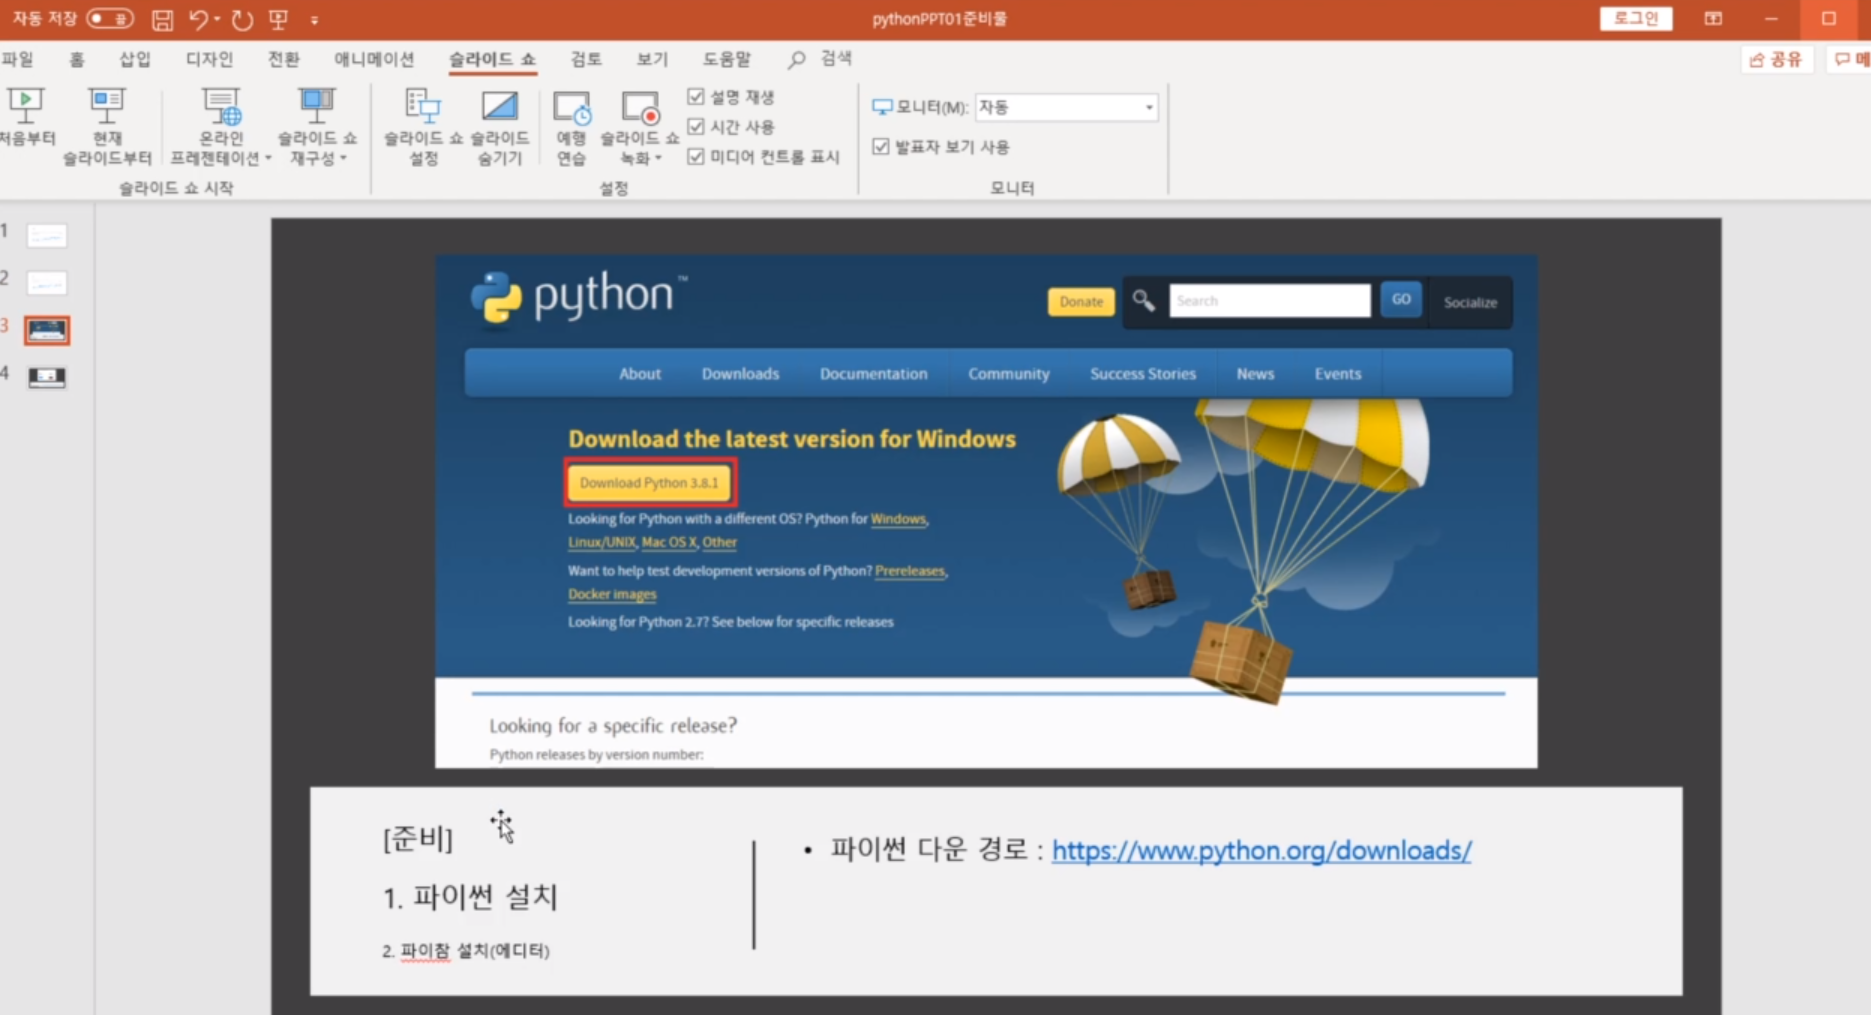Screen dimensions: 1871x1015
Task: Click the search text field in ribbon
Action: [836, 59]
